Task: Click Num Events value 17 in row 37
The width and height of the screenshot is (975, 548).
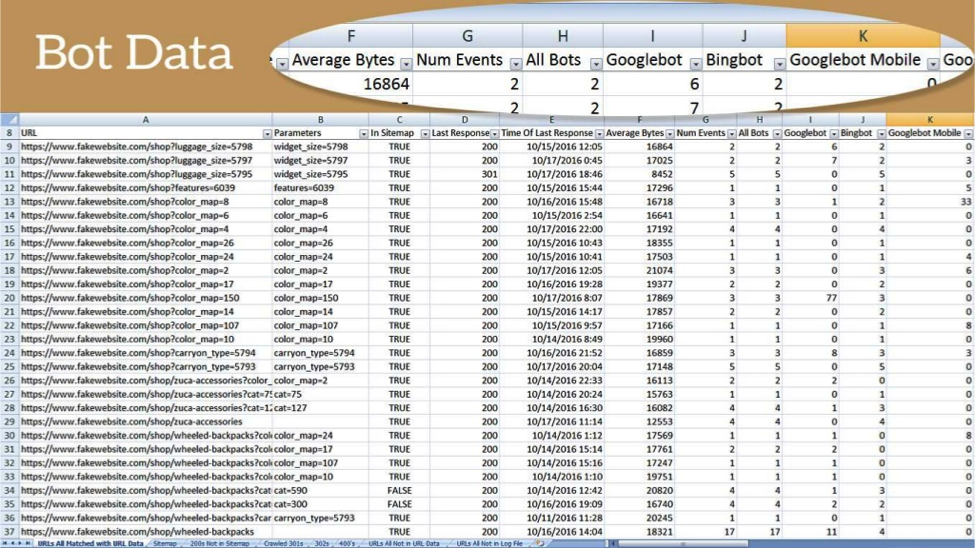Action: 706,532
